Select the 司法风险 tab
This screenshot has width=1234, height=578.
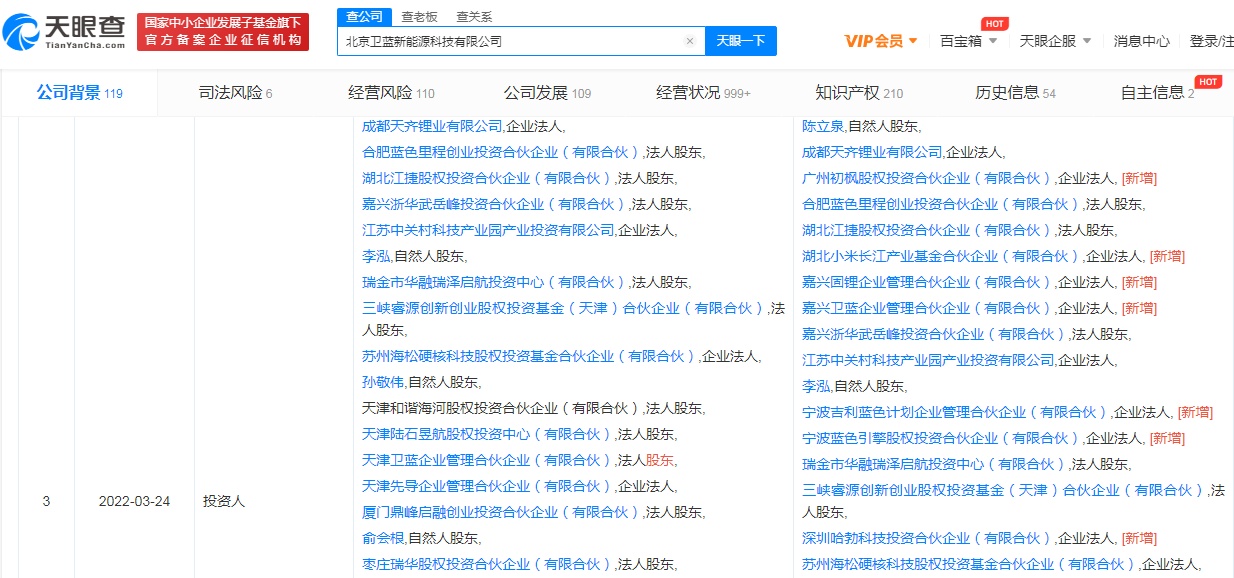235,93
